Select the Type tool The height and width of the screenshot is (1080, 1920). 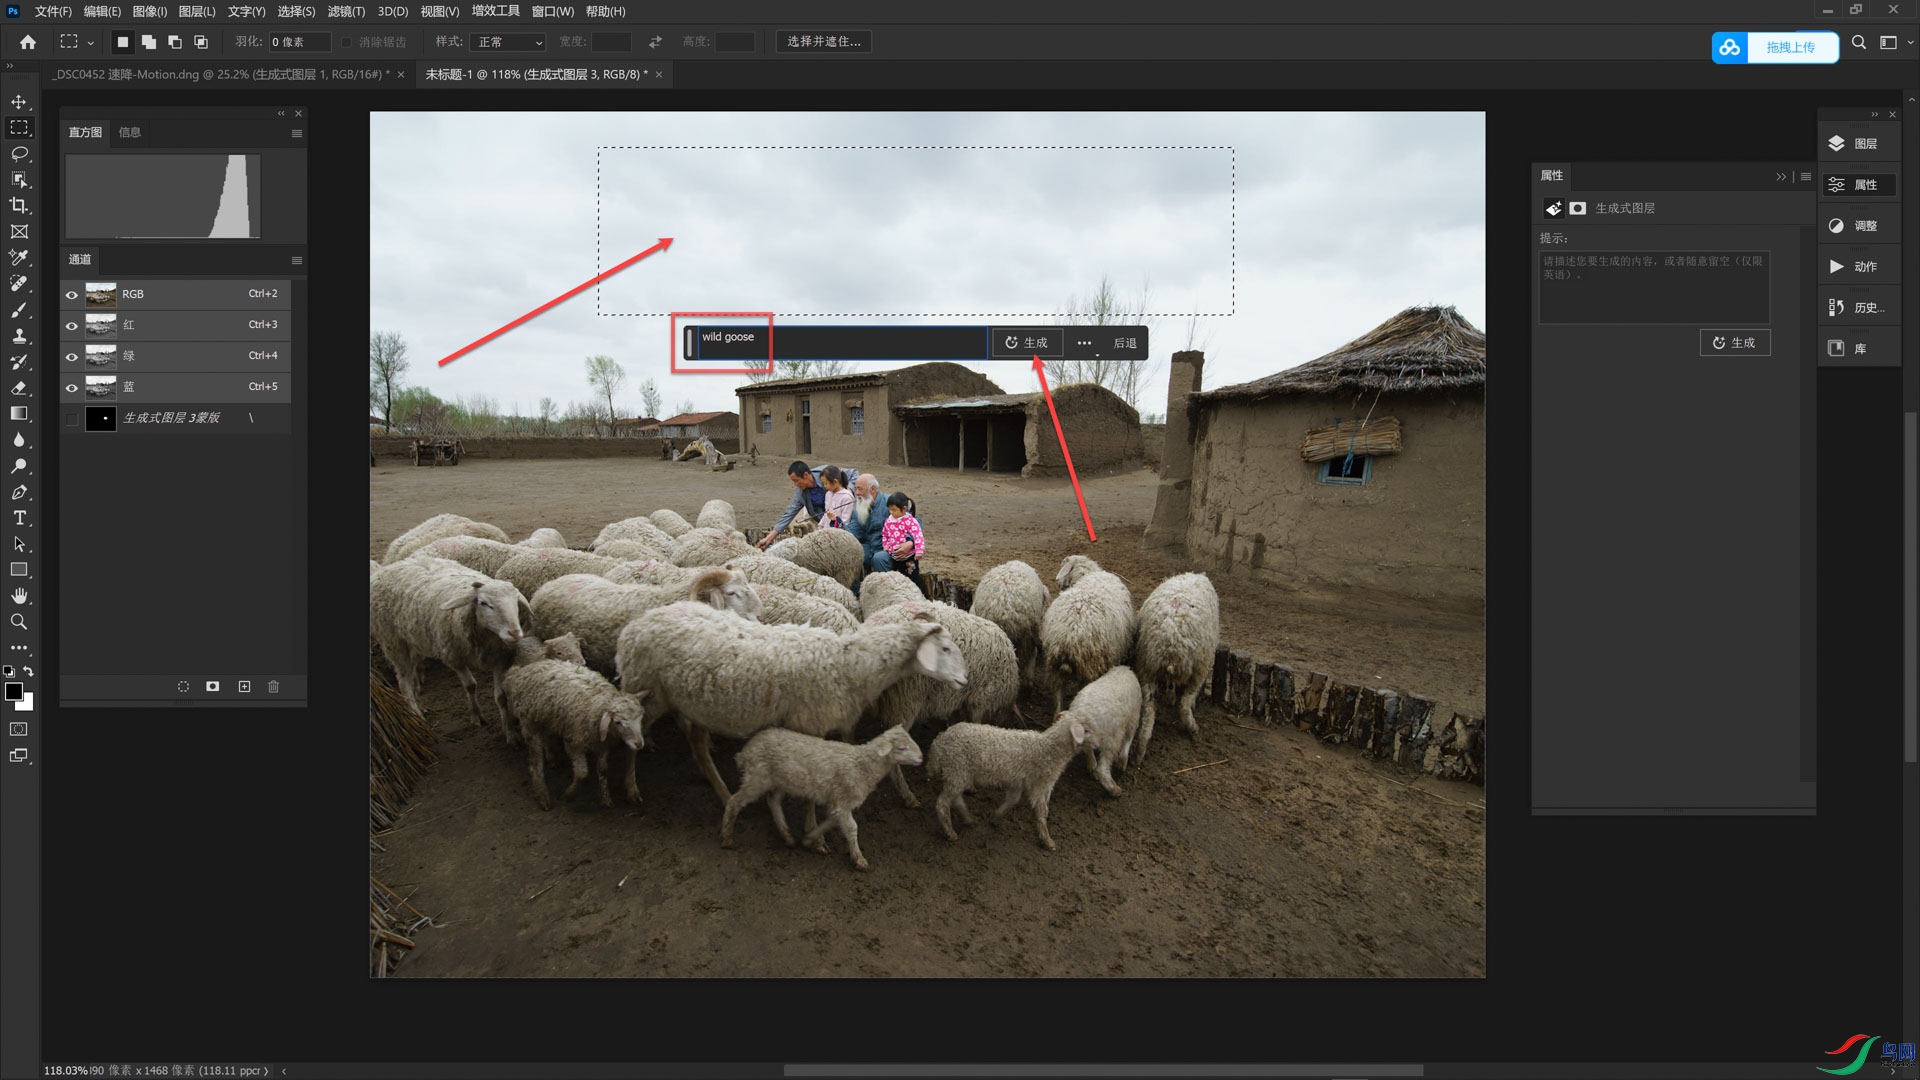tap(19, 518)
